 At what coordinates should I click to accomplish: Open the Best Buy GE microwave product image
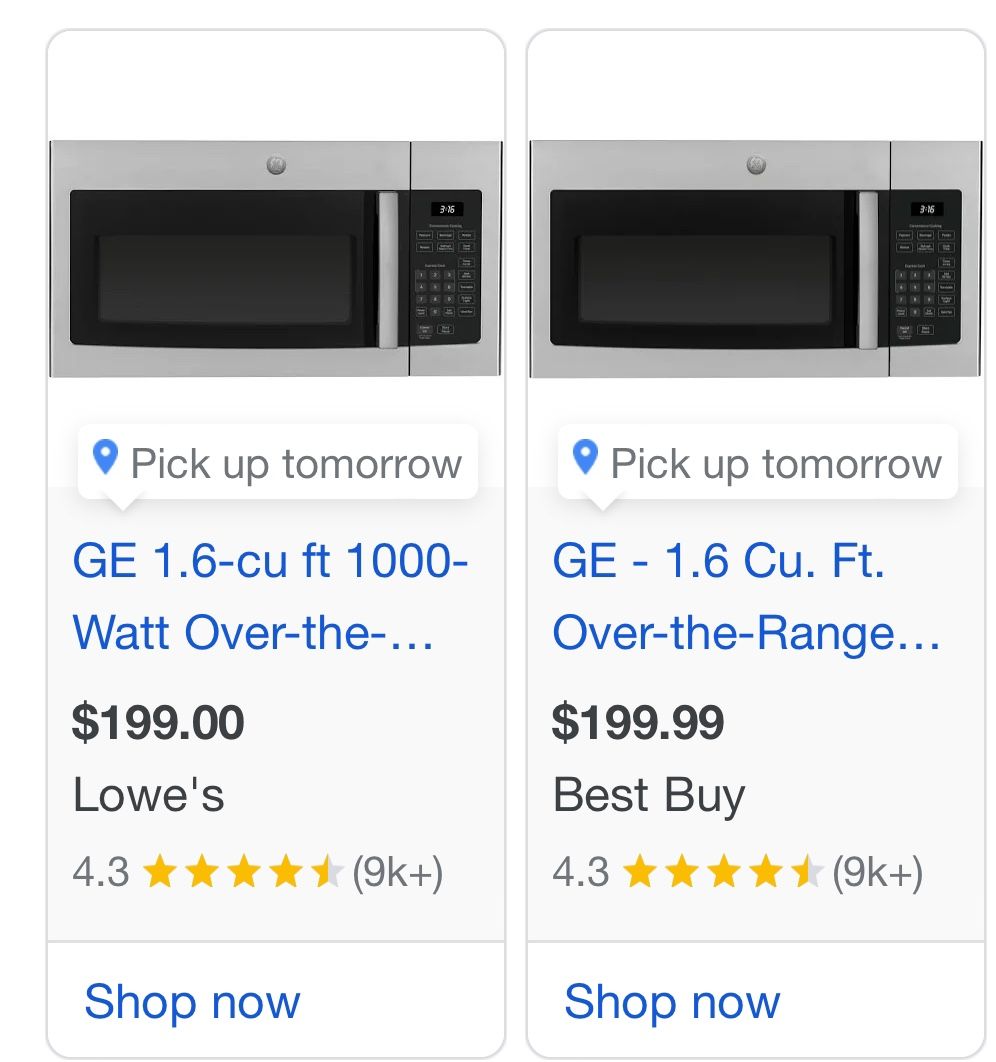pyautogui.click(x=755, y=259)
